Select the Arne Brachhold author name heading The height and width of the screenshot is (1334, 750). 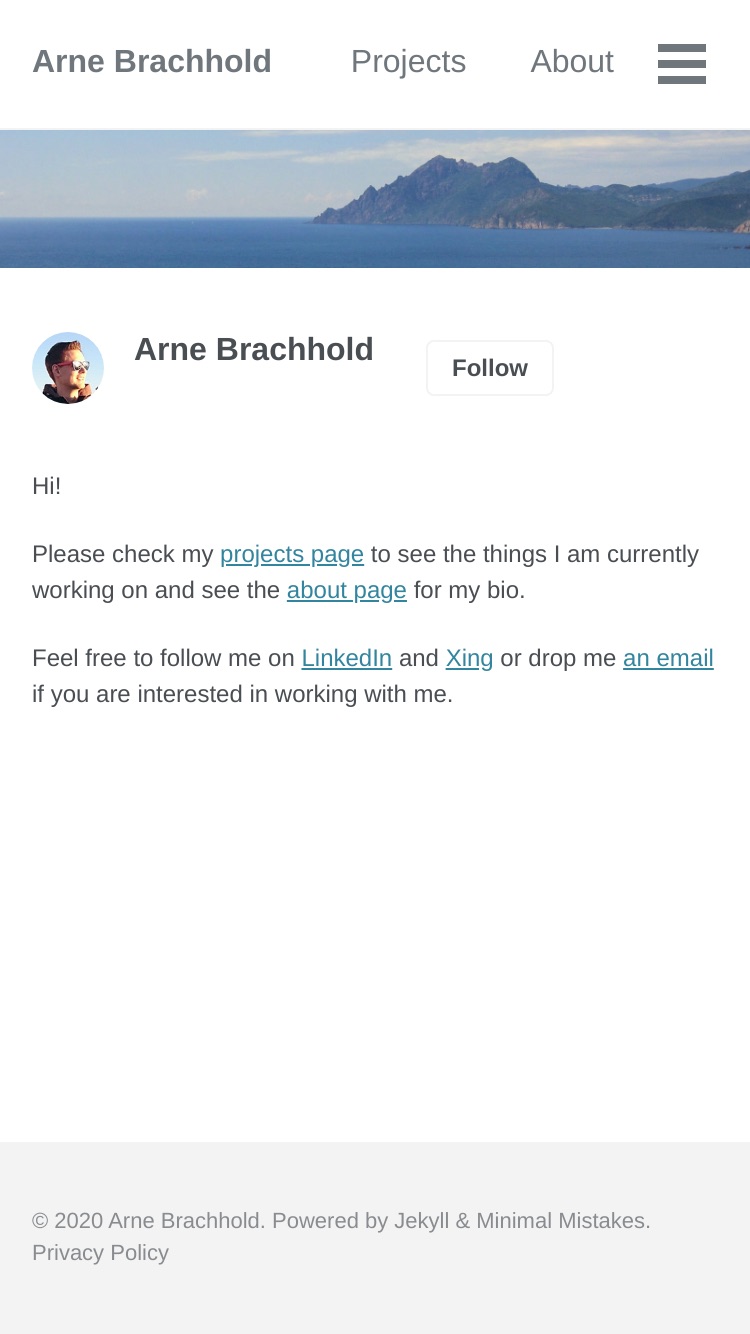[254, 350]
